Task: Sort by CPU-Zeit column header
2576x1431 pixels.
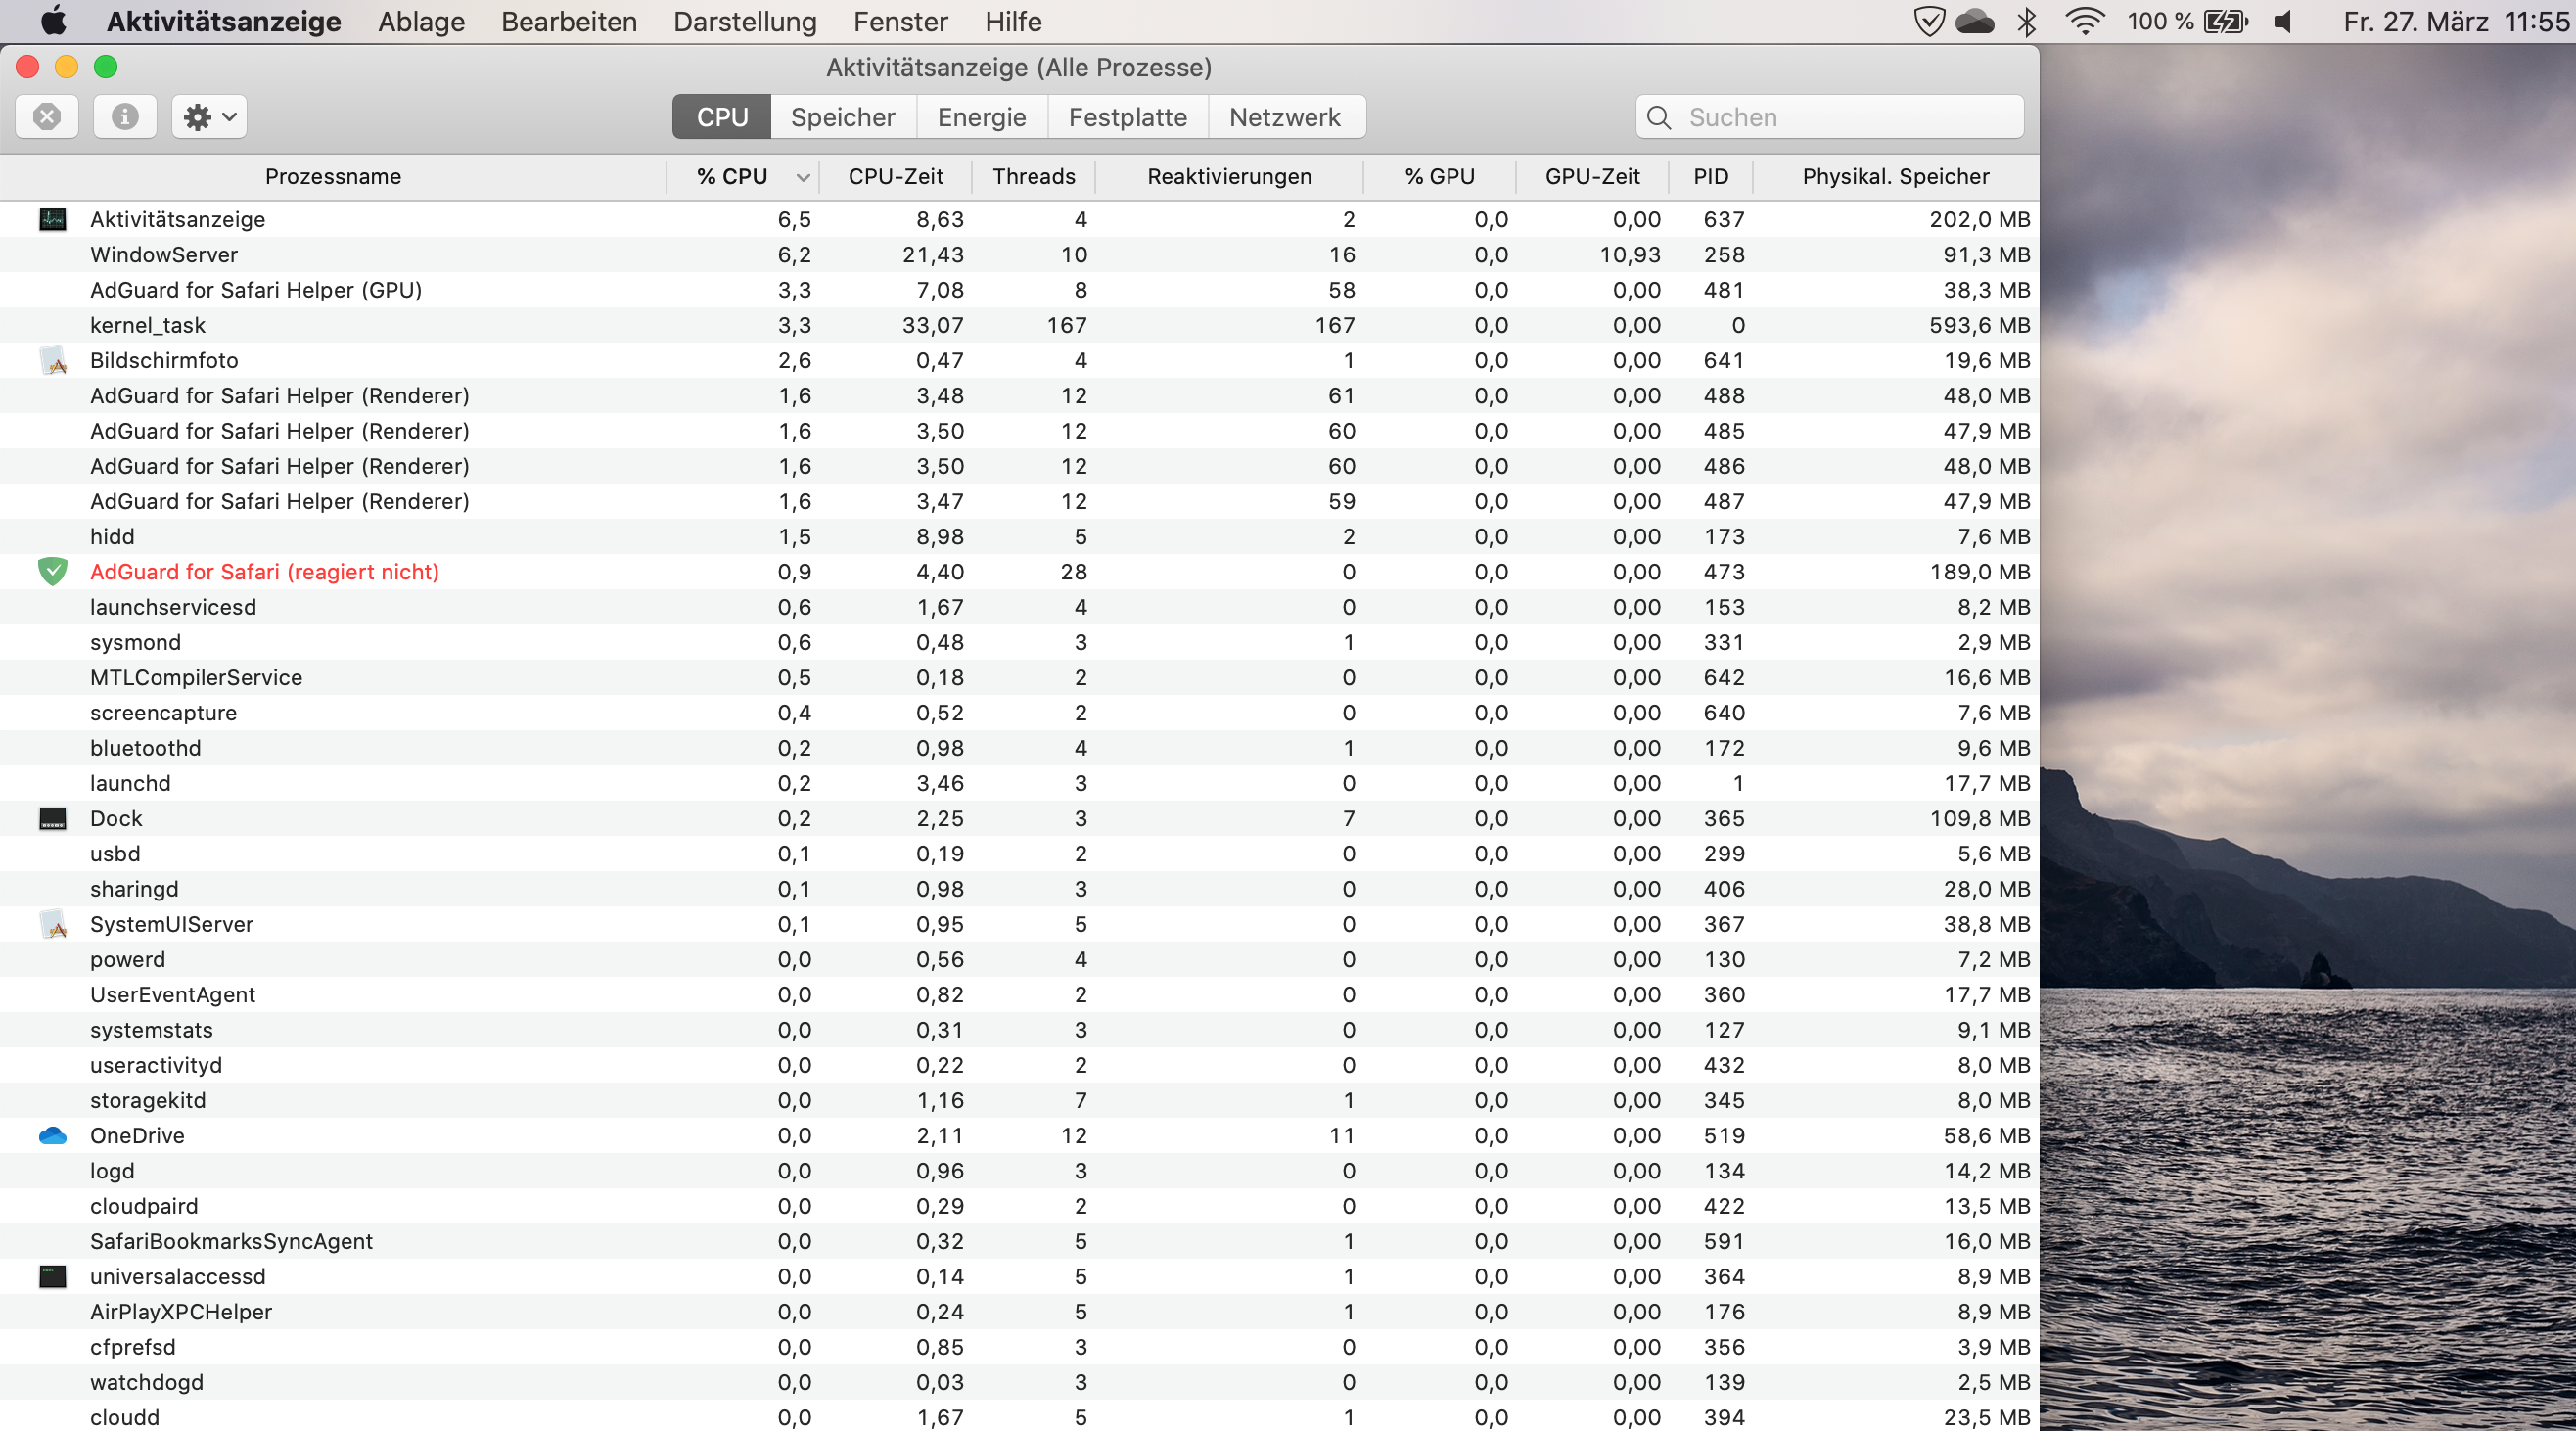Action: pyautogui.click(x=896, y=176)
